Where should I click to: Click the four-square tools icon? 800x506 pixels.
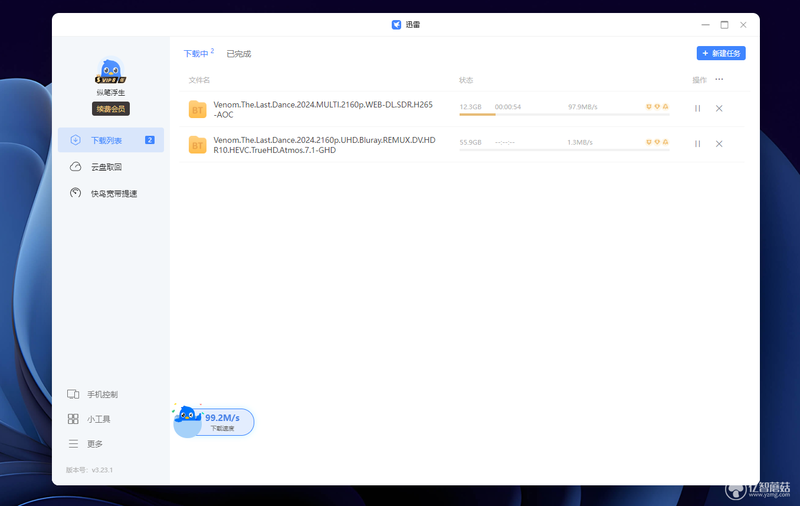click(x=73, y=419)
